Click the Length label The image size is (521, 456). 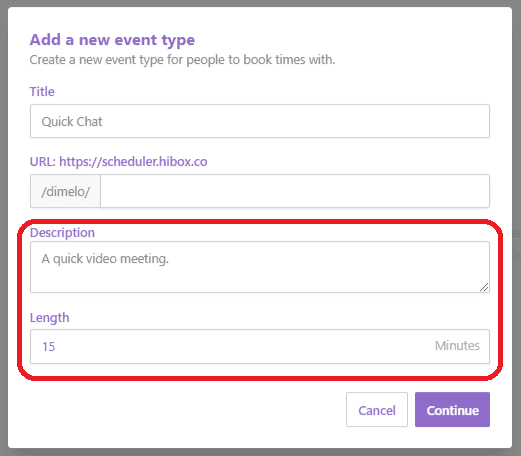50,318
